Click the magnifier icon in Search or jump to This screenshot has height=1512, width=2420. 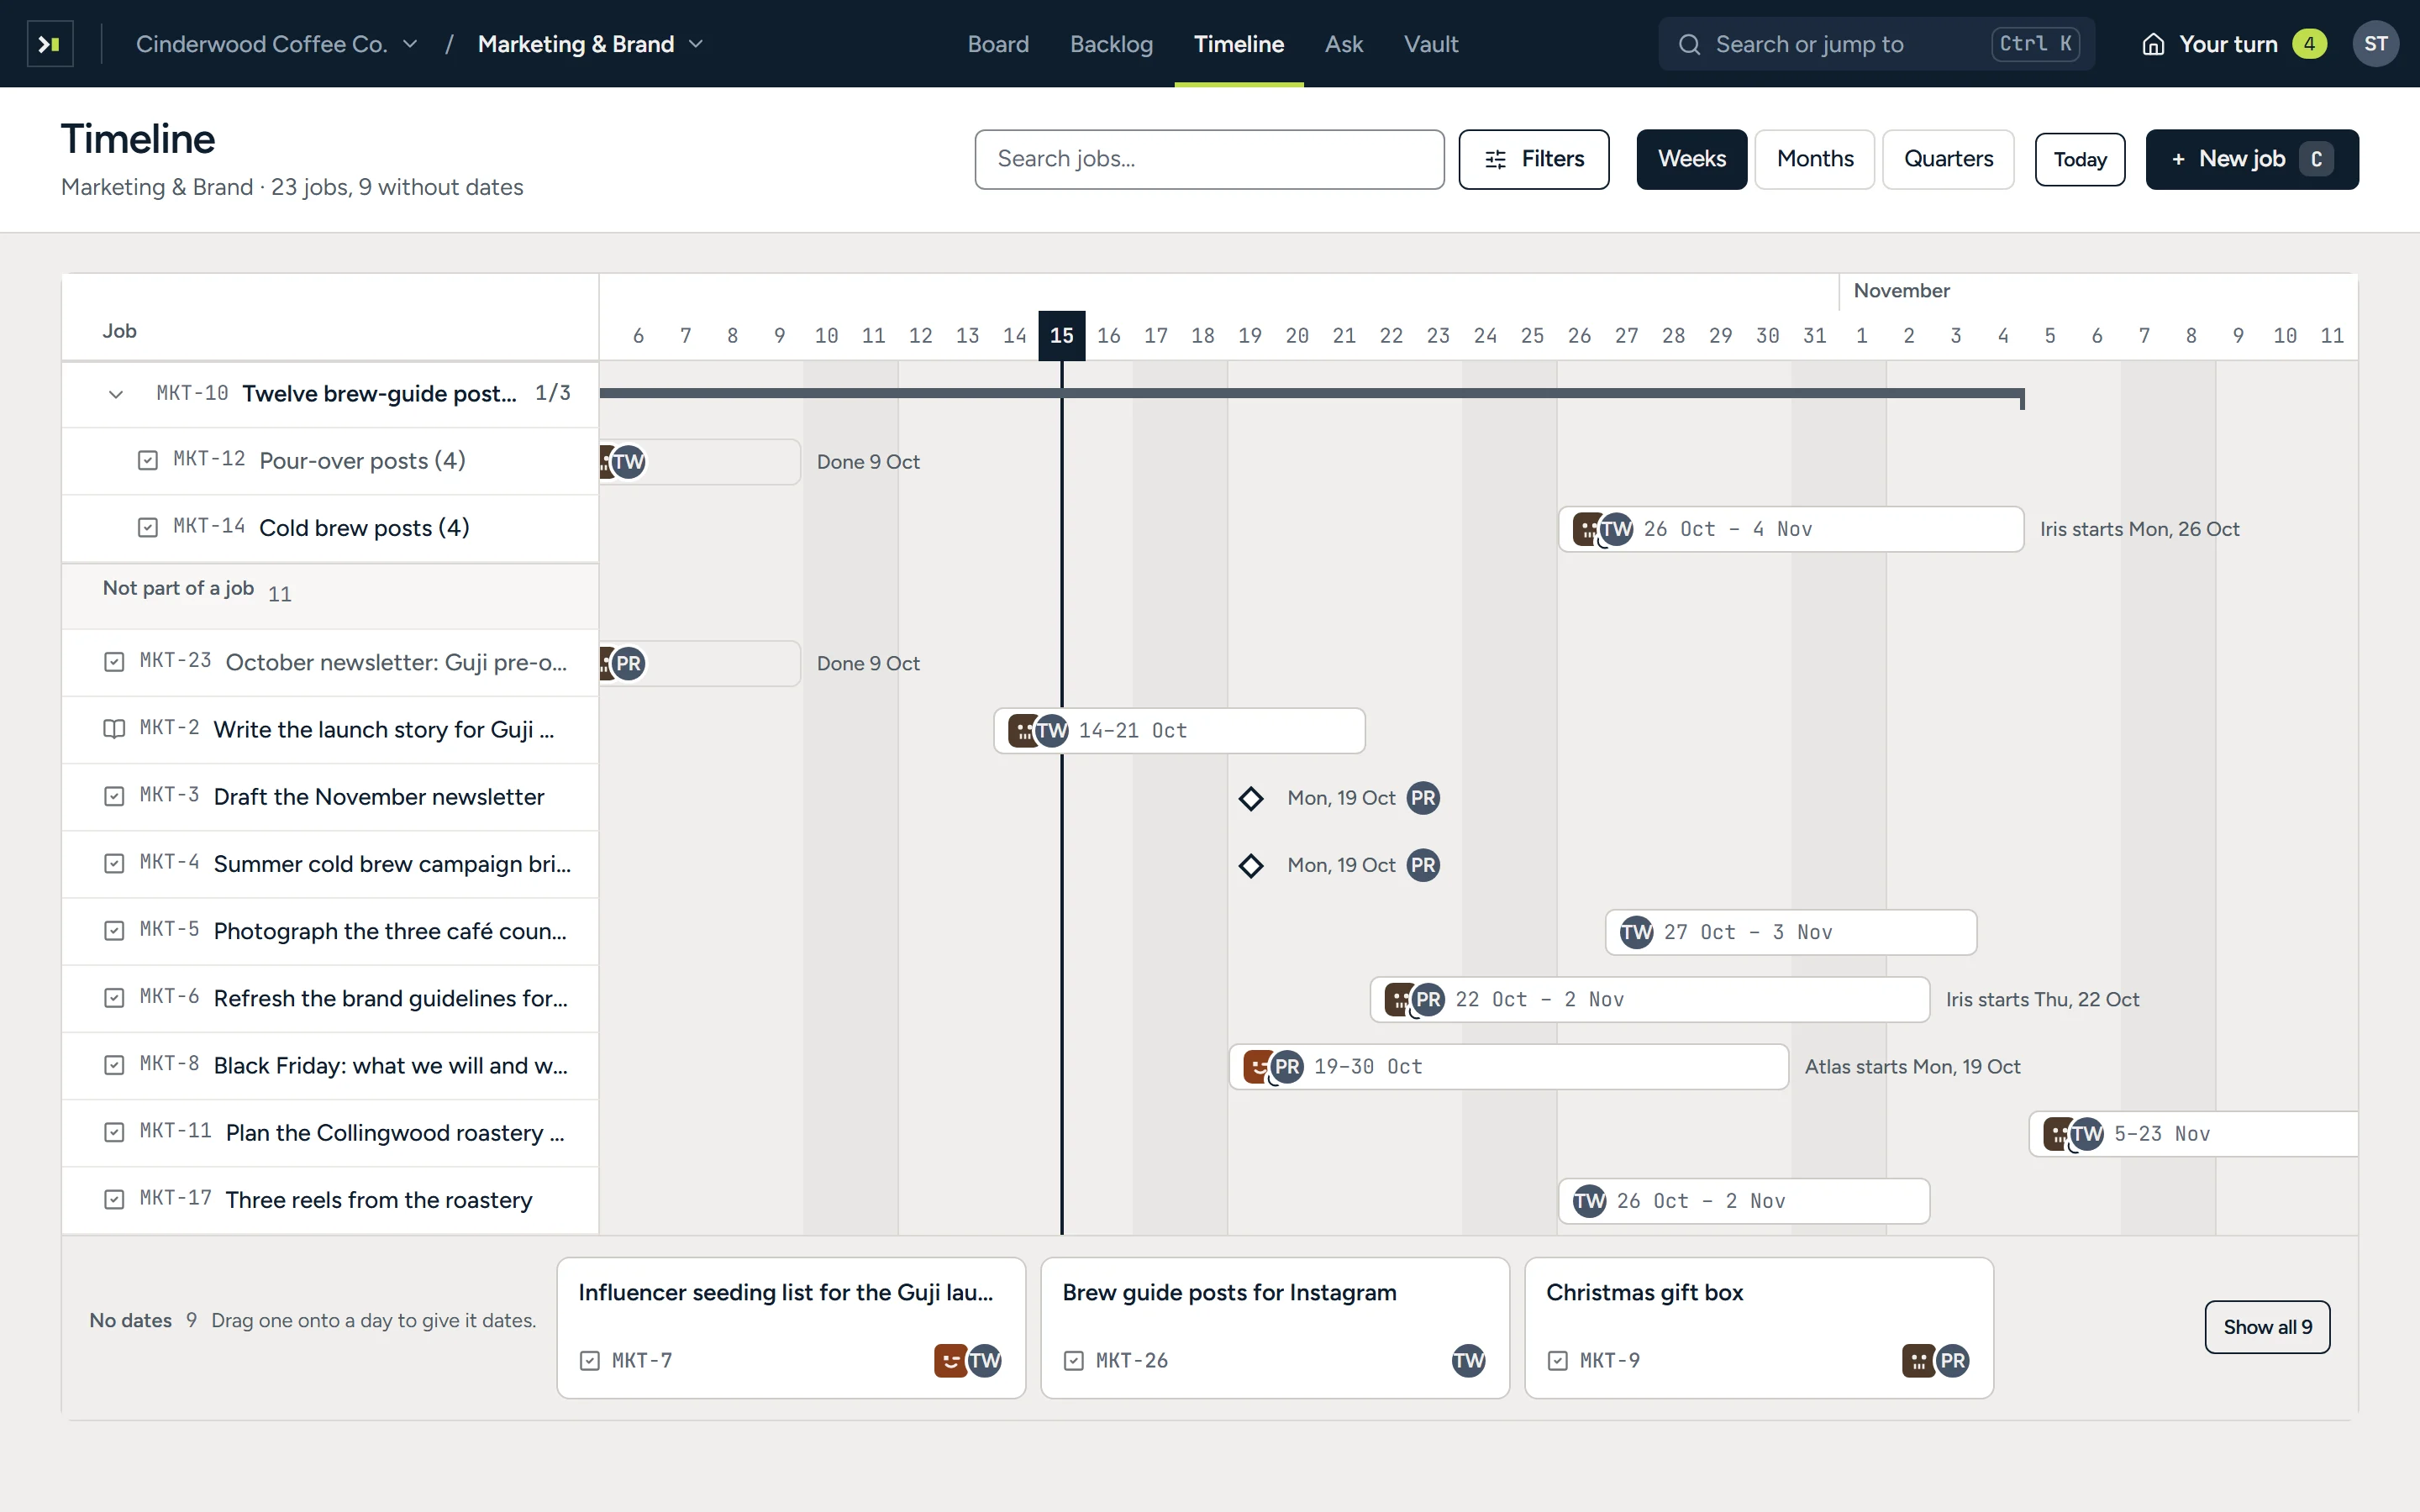(1689, 44)
